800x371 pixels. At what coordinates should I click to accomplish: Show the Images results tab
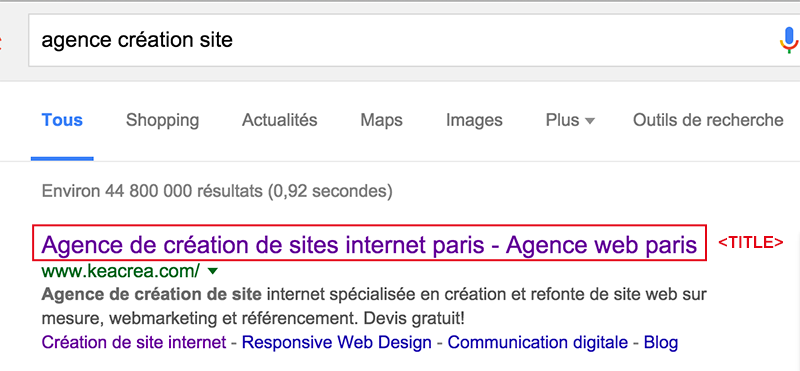point(474,120)
